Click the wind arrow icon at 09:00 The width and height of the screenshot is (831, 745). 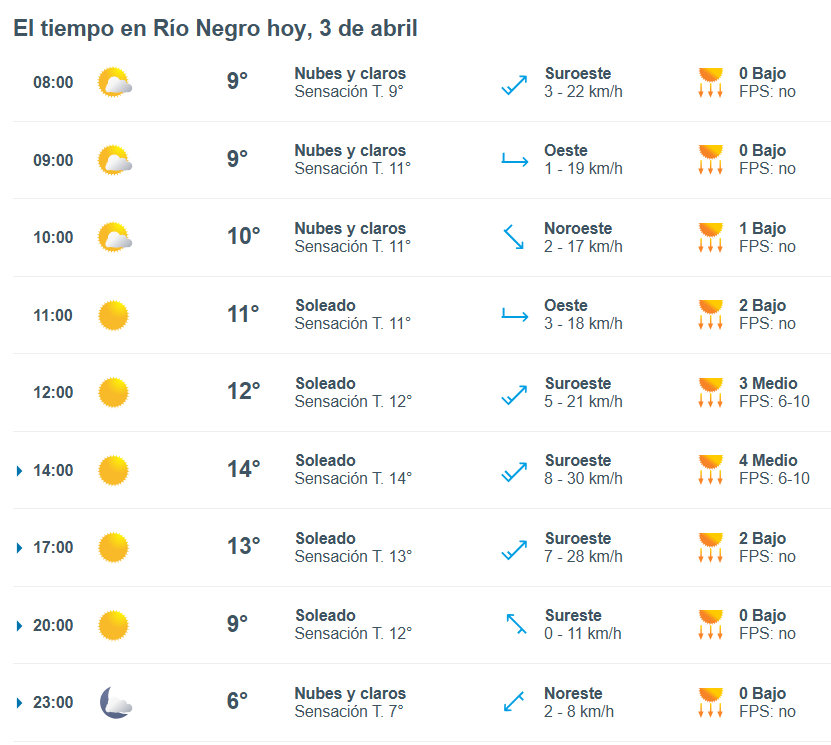(514, 159)
